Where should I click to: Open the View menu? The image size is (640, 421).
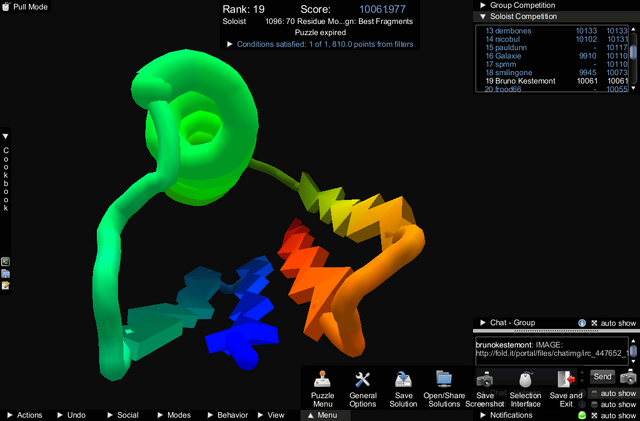tap(271, 415)
